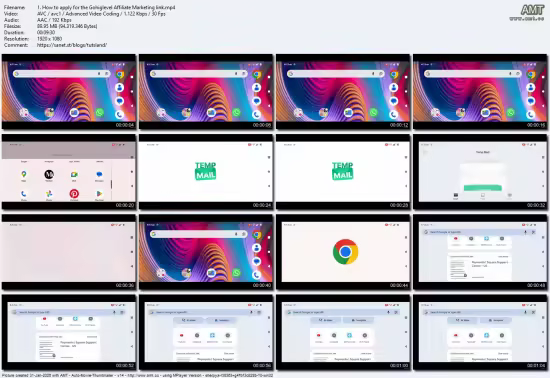Click WhatsApp icon in the 00:00:04 frame
Viewport: 550px width, 378px height.
100,113
